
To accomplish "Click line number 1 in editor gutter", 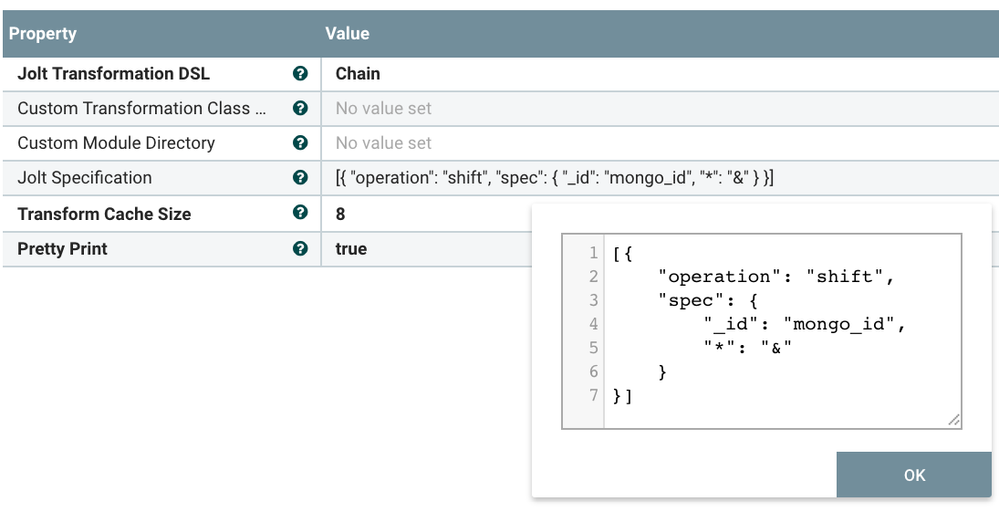I will pyautogui.click(x=594, y=253).
